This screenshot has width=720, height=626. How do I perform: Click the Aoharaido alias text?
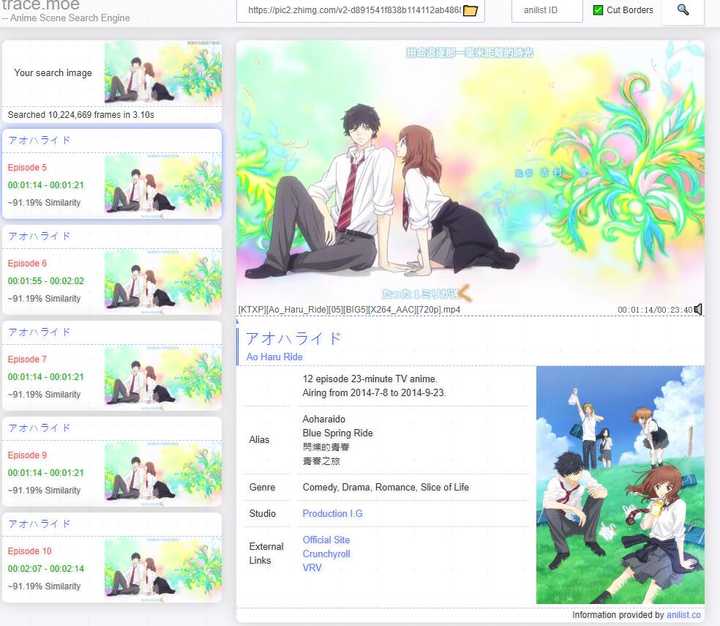coord(324,419)
